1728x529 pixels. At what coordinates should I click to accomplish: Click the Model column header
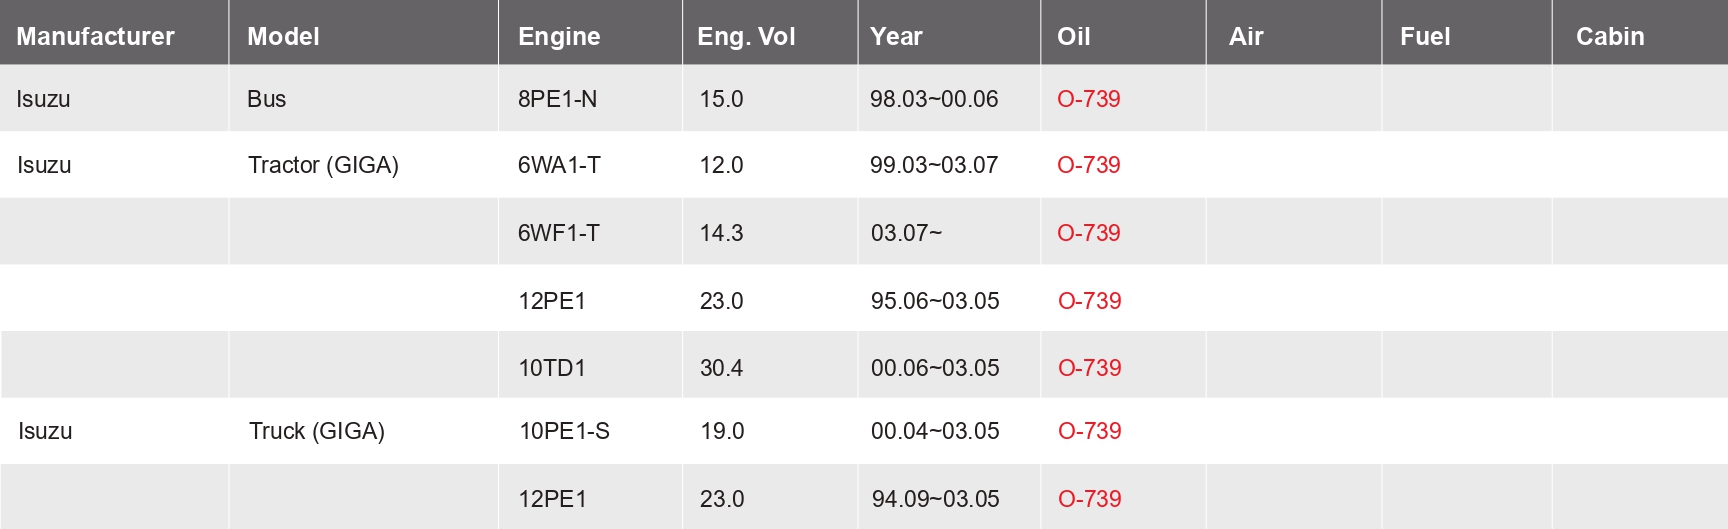coord(283,37)
